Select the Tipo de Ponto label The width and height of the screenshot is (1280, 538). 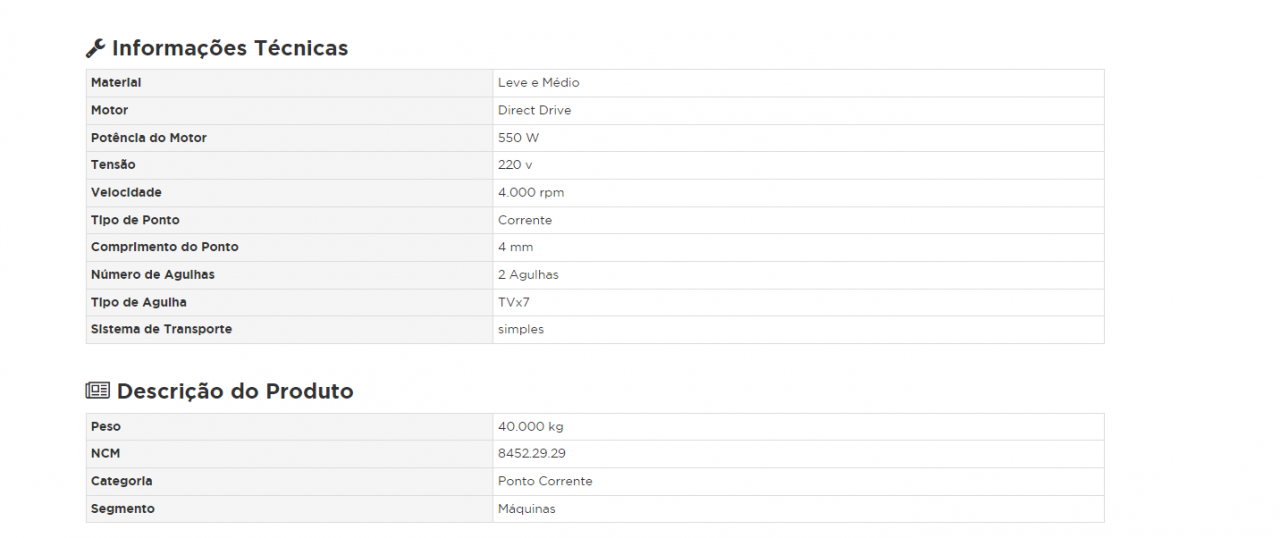135,220
